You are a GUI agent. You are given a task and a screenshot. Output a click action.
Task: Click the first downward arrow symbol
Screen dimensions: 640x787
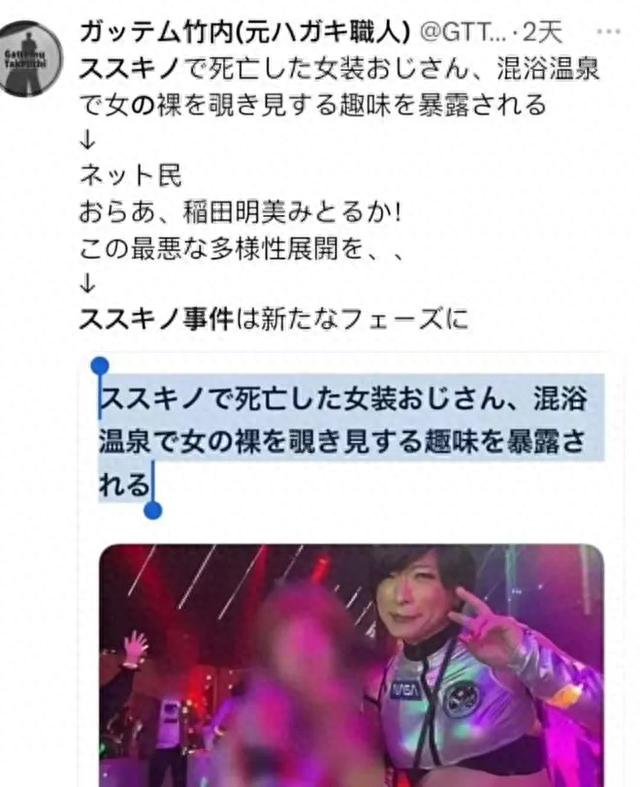87,141
